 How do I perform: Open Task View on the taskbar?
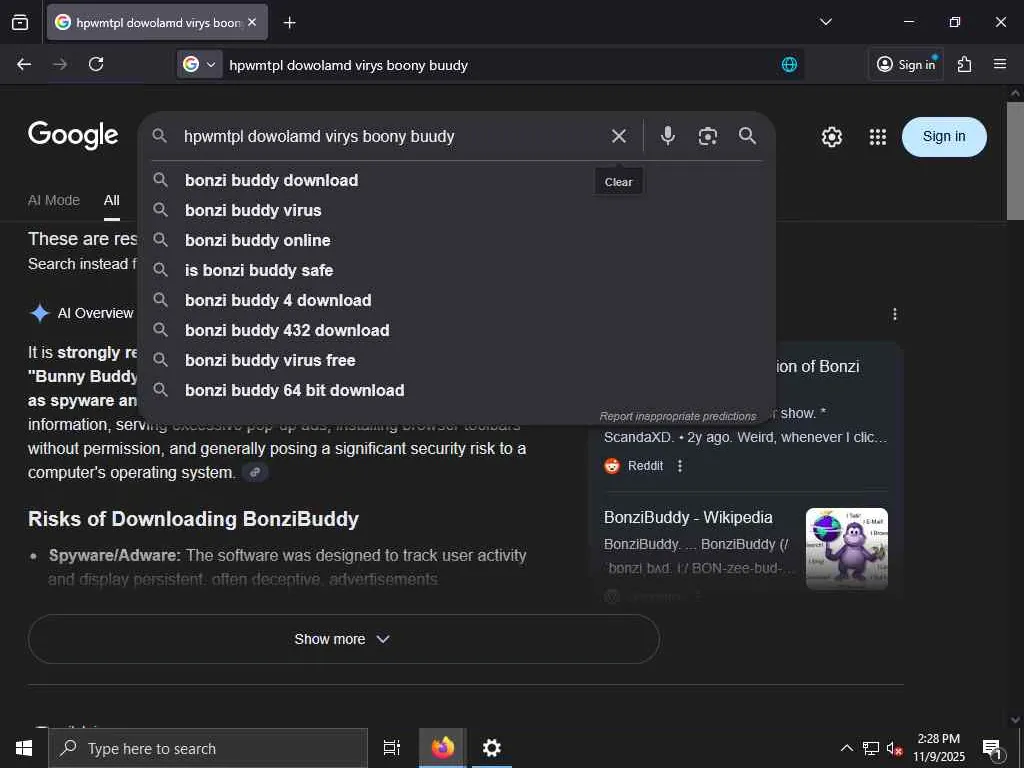[x=391, y=748]
